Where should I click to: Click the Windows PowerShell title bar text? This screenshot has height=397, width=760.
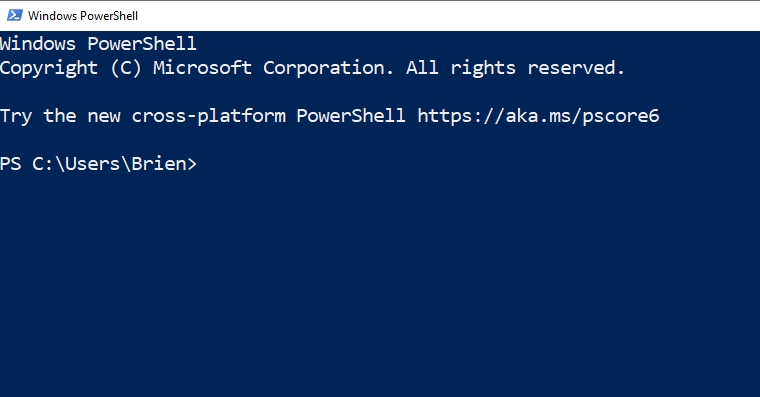[x=83, y=16]
